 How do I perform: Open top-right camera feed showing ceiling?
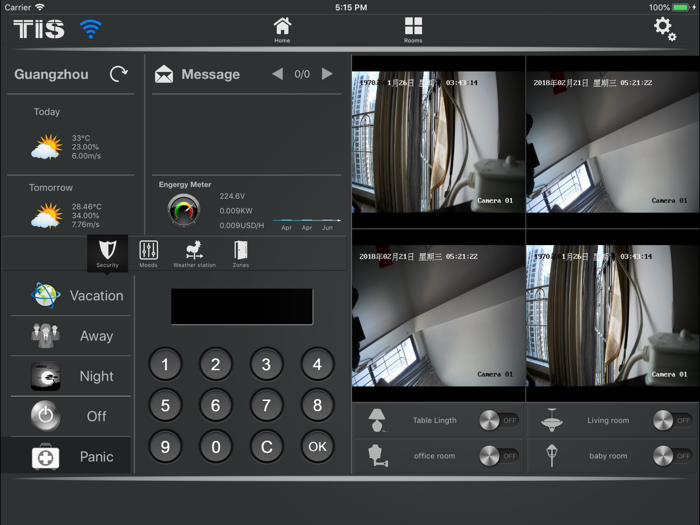[612, 142]
